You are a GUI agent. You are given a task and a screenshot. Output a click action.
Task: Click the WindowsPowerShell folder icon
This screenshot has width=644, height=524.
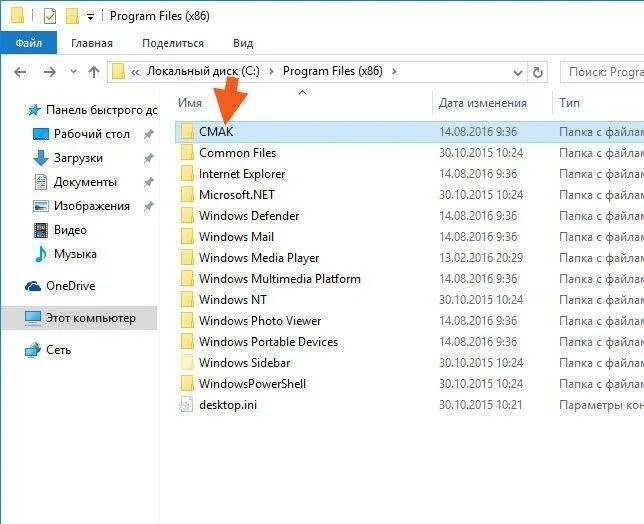click(187, 384)
